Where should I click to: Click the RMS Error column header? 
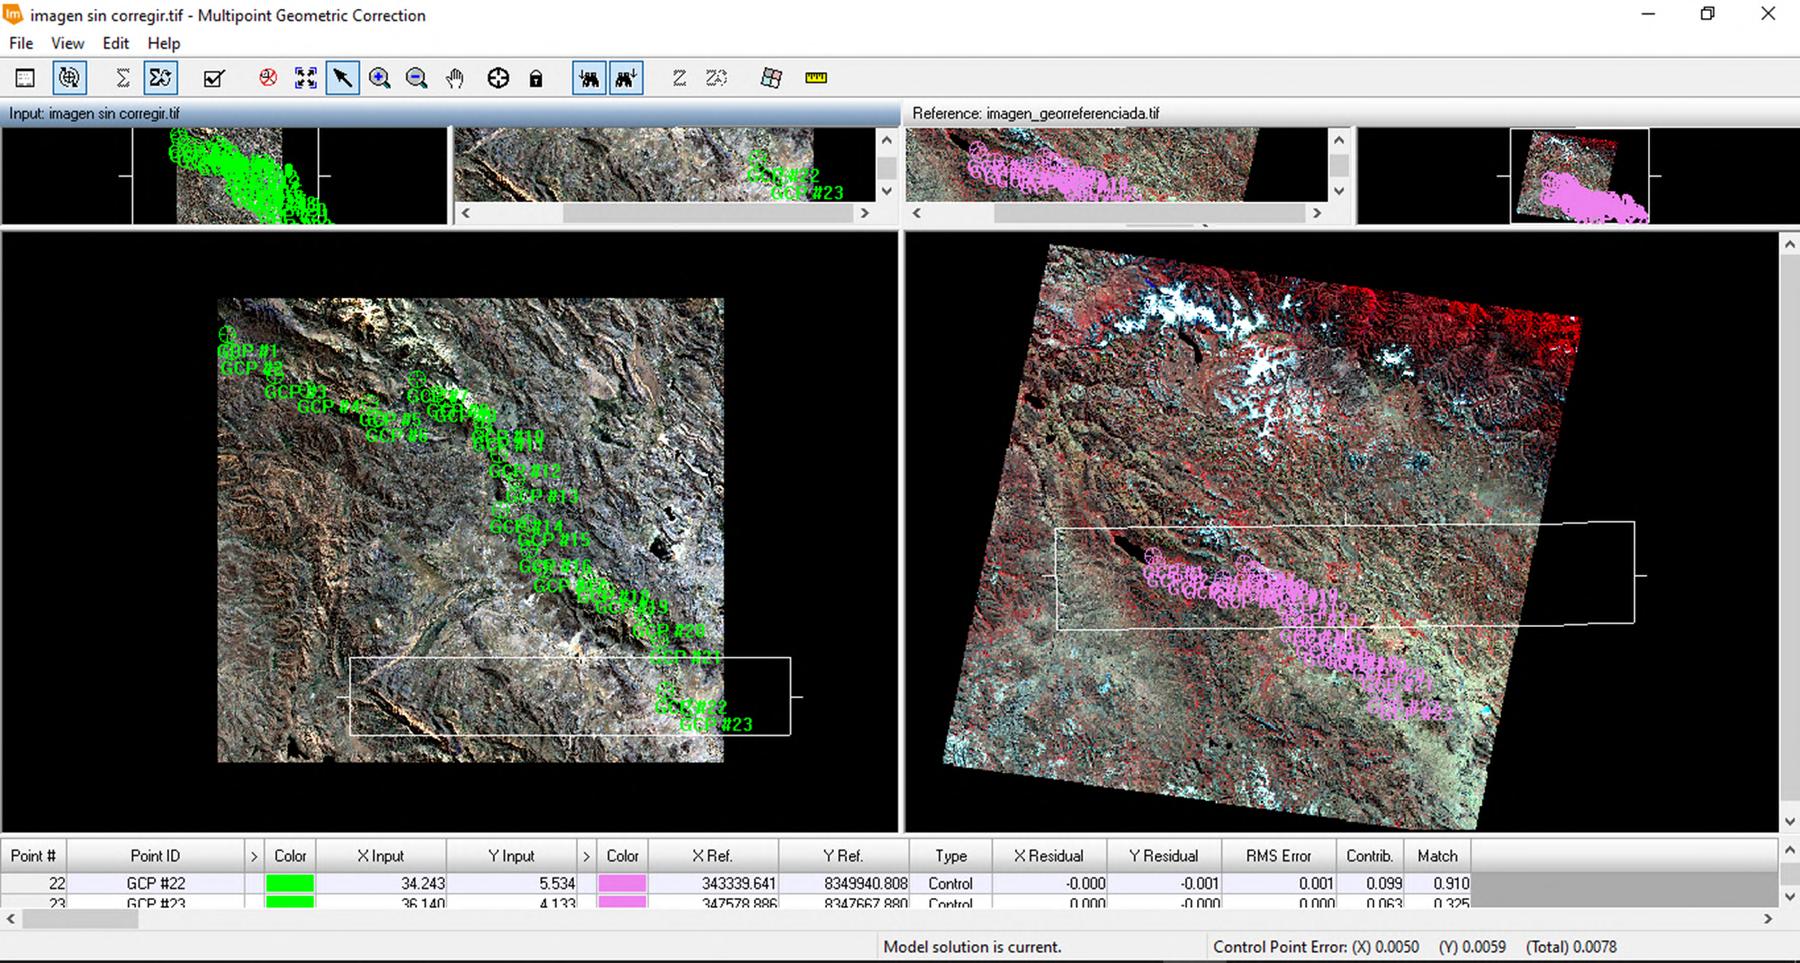[1278, 856]
